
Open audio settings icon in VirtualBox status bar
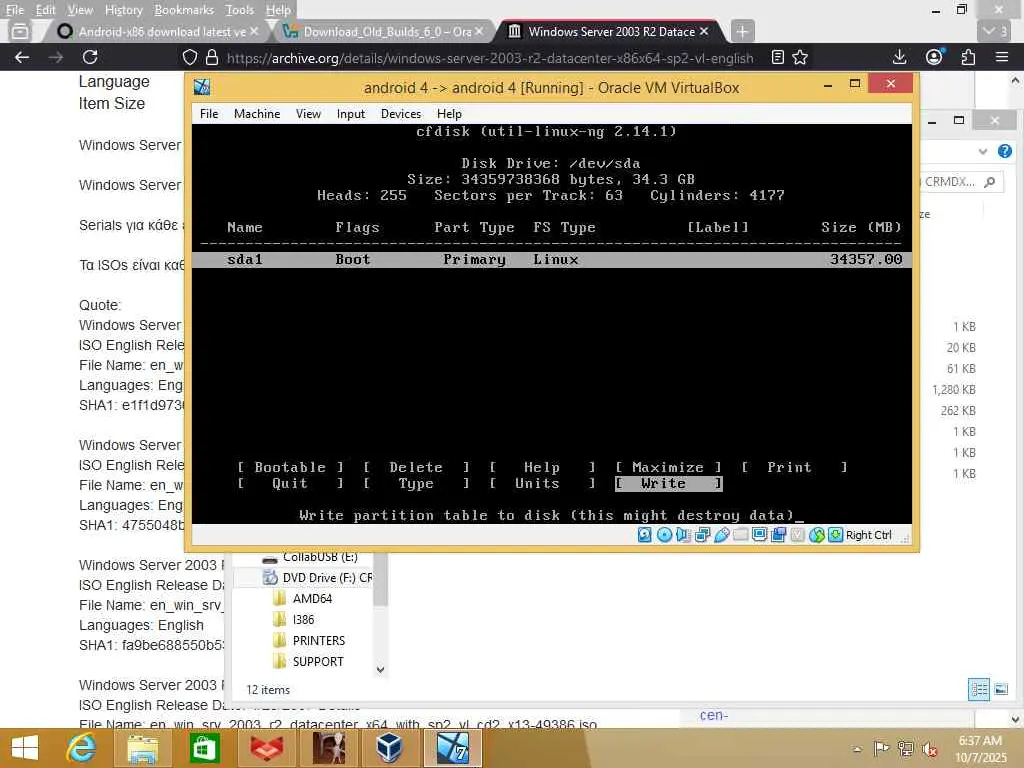683,535
